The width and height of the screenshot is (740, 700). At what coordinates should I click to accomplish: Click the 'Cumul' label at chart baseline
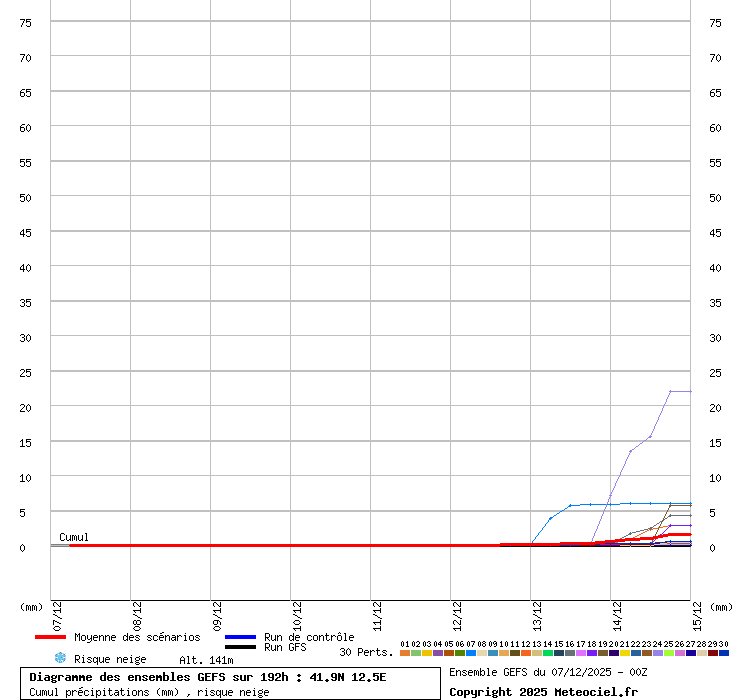point(74,537)
